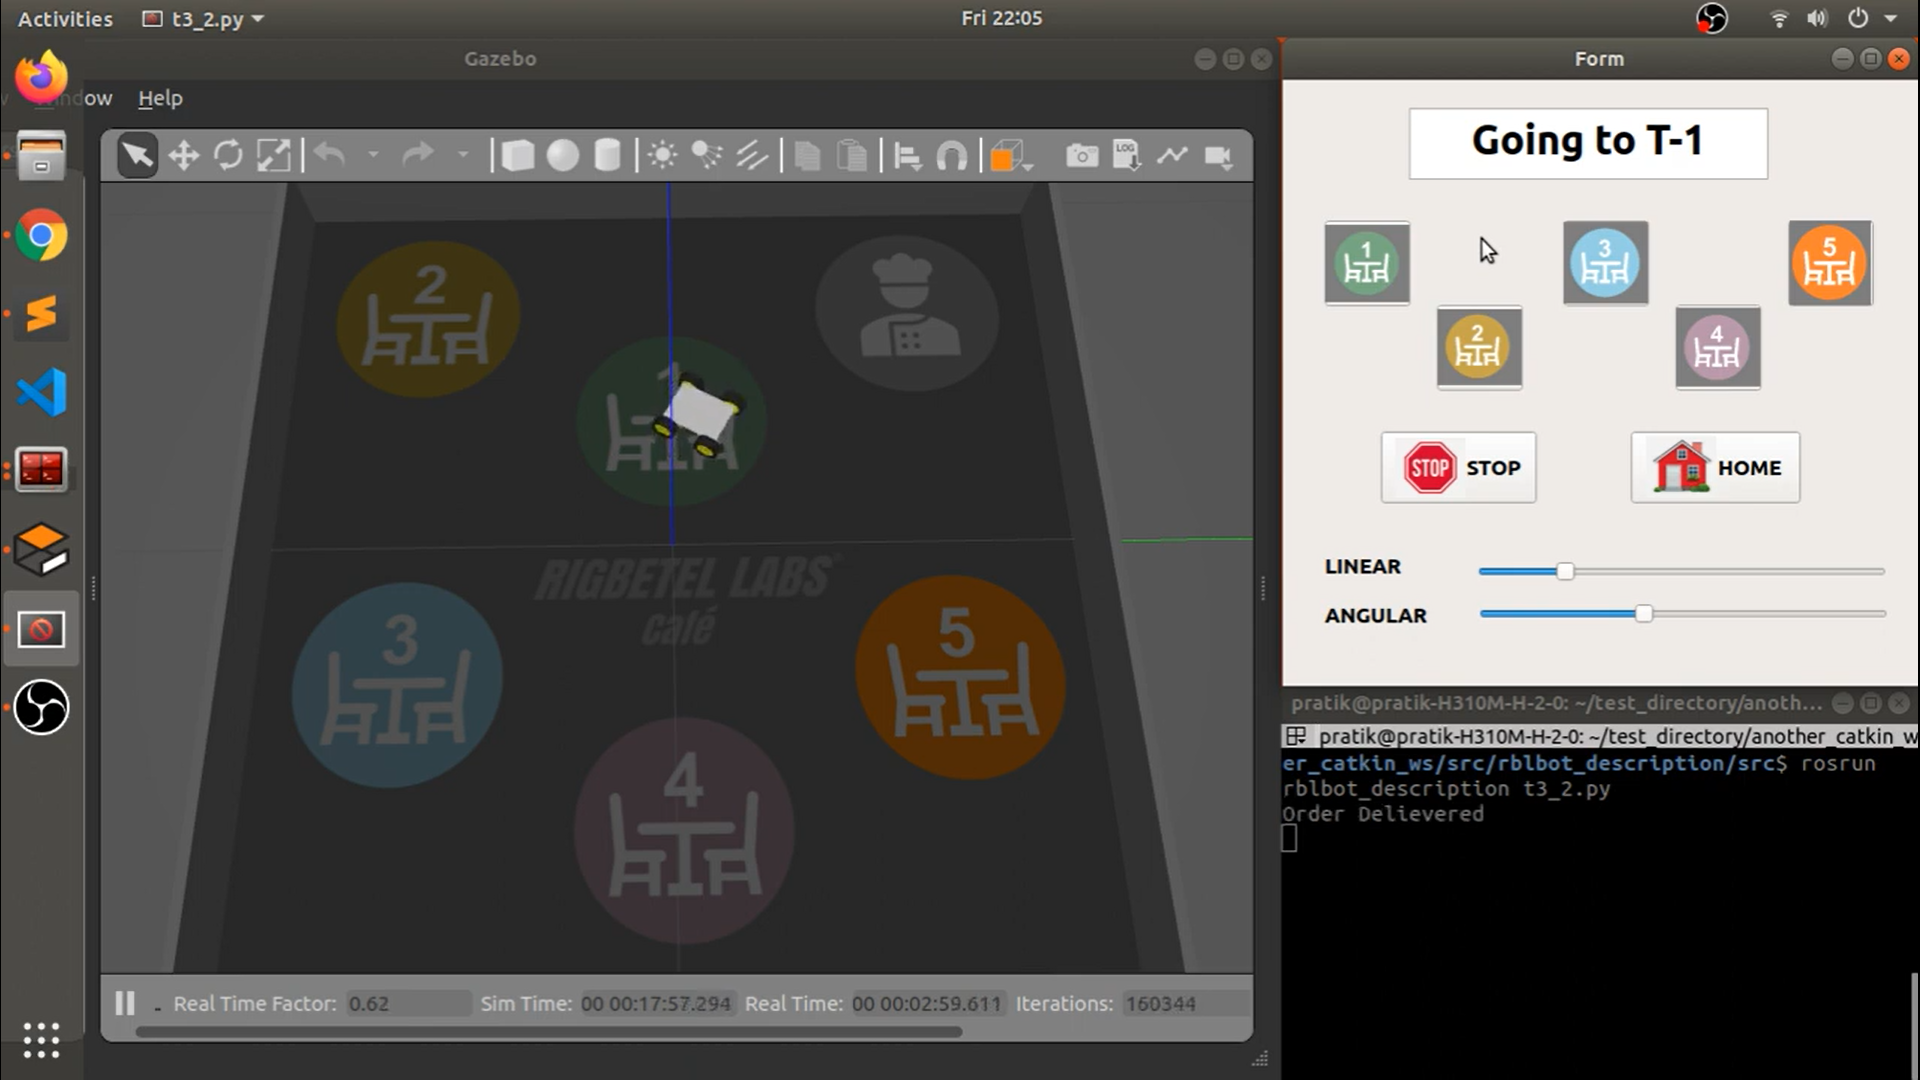Open Gazebo from the dock
This screenshot has height=1080, width=1920.
coord(41,550)
